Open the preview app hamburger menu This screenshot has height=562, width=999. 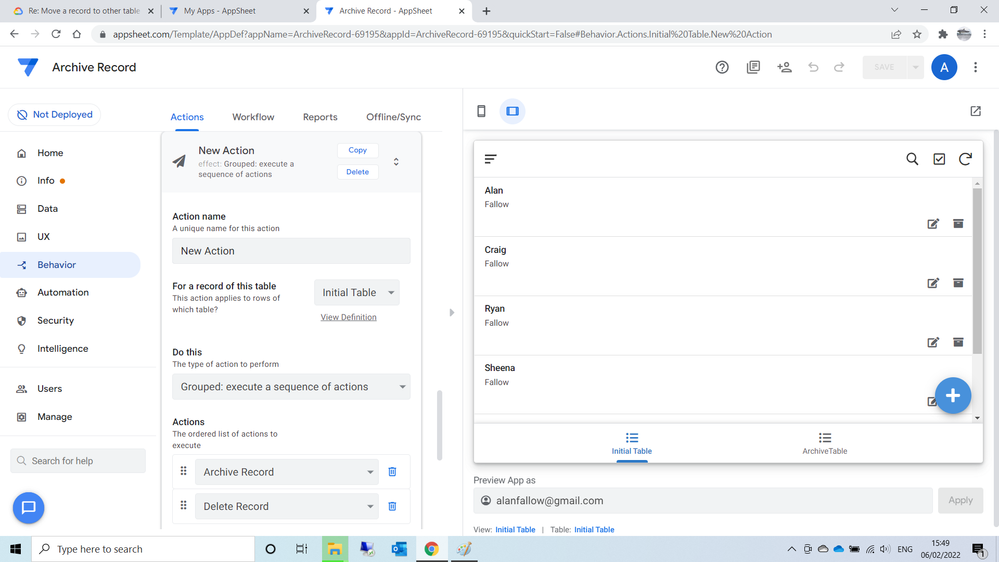pyautogui.click(x=491, y=159)
